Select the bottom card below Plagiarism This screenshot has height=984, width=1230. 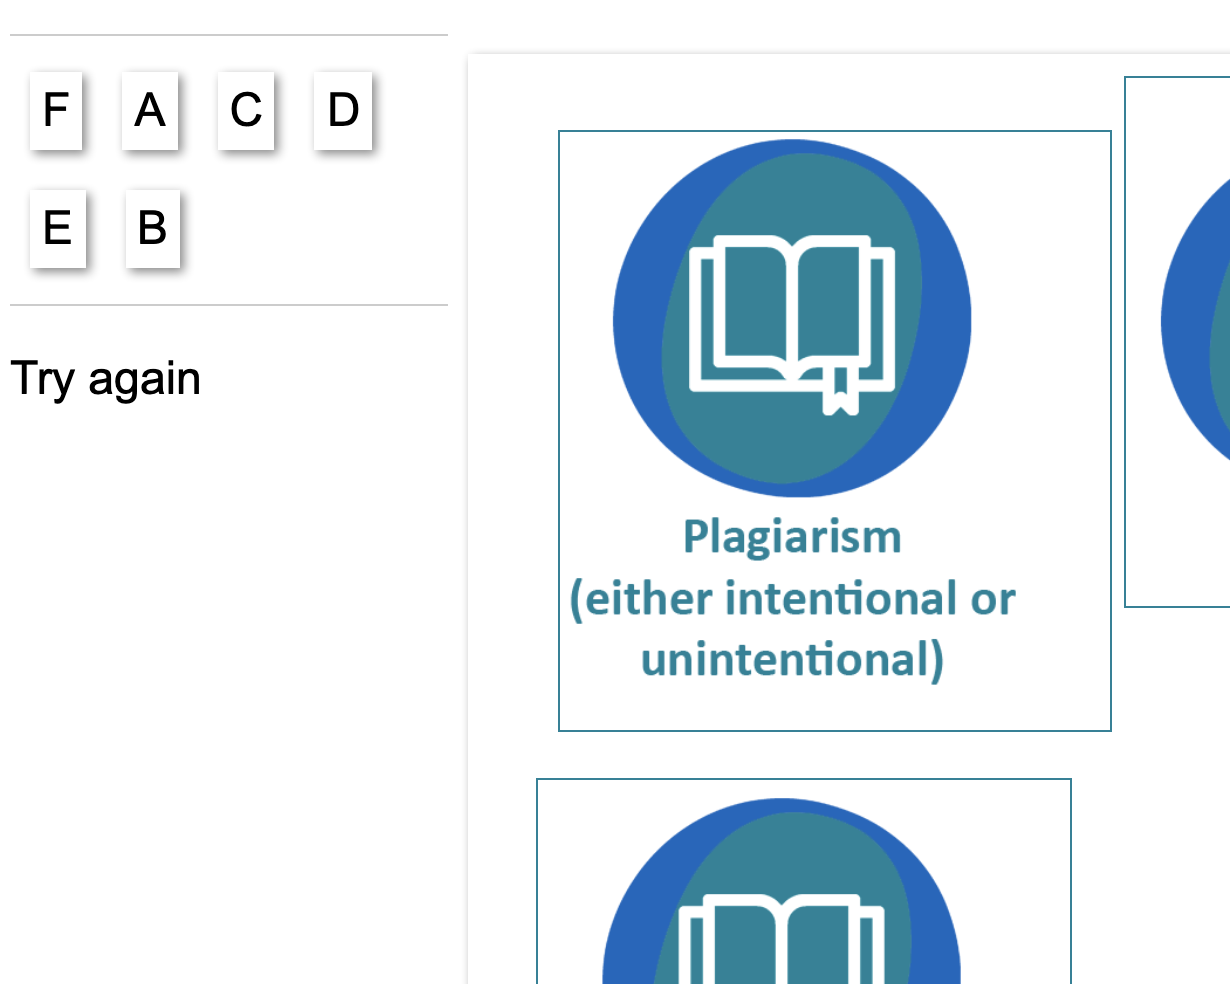point(803,881)
